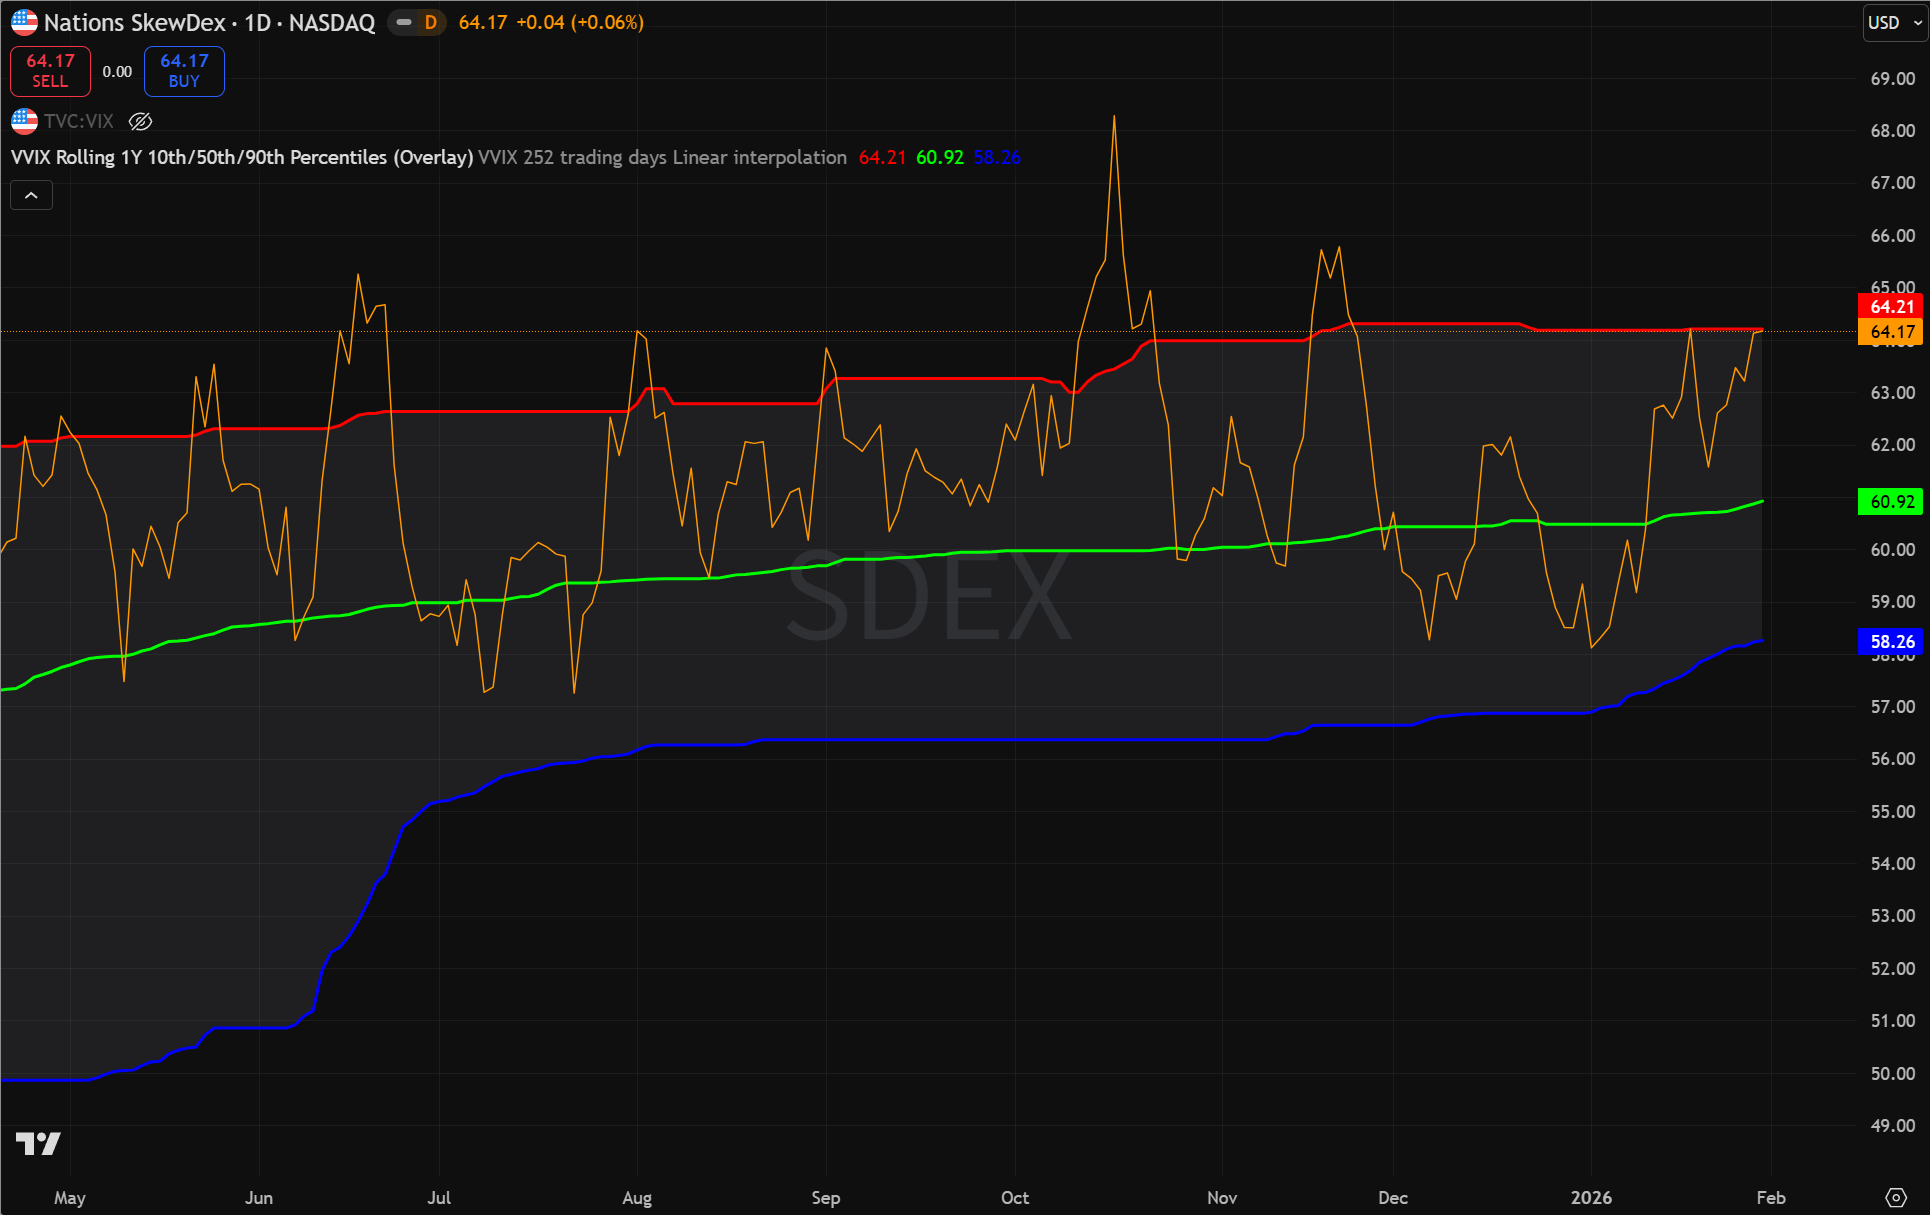1930x1215 pixels.
Task: Click the market status pill icon
Action: [x=404, y=22]
